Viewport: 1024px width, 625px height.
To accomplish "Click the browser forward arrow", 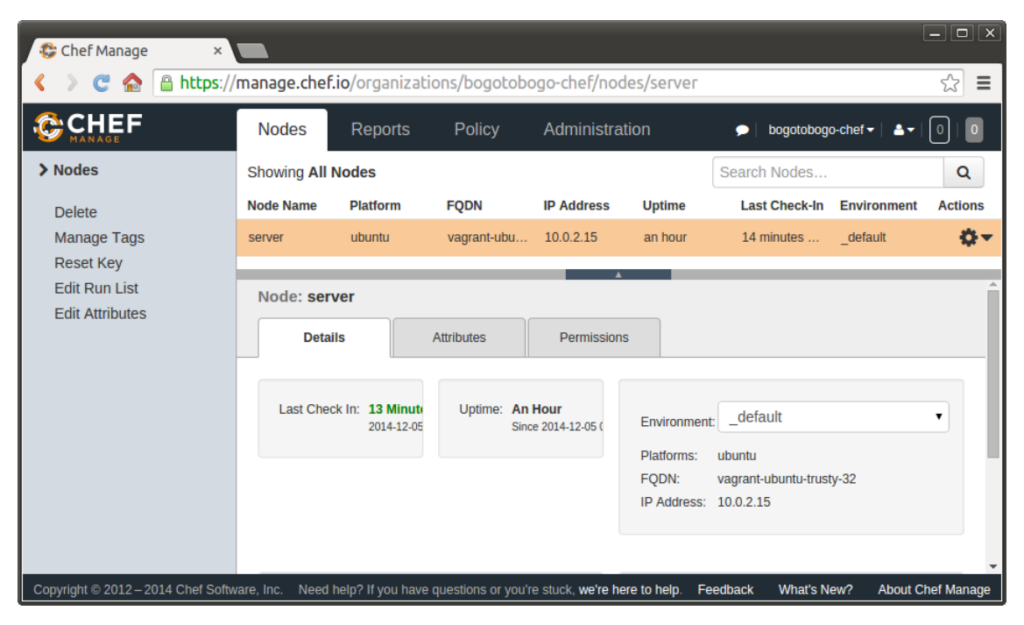I will 71,83.
